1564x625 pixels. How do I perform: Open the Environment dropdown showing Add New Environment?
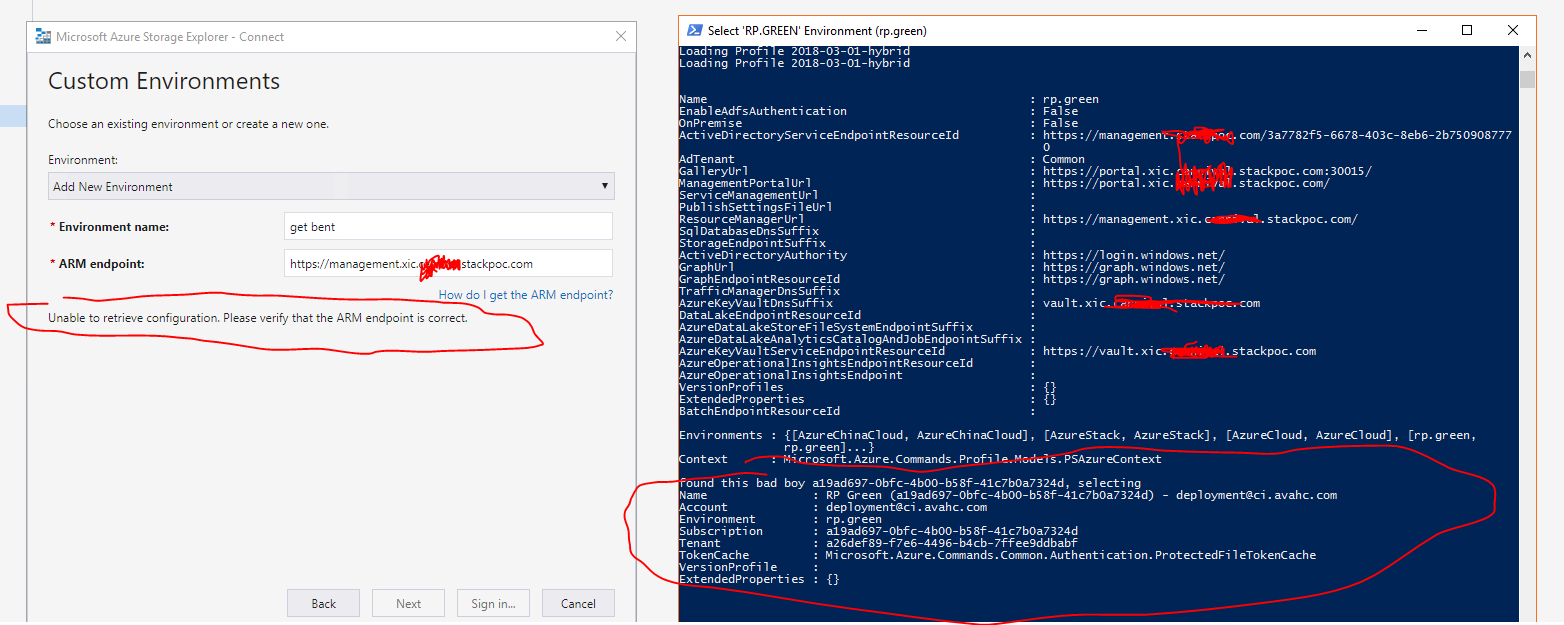coord(331,186)
